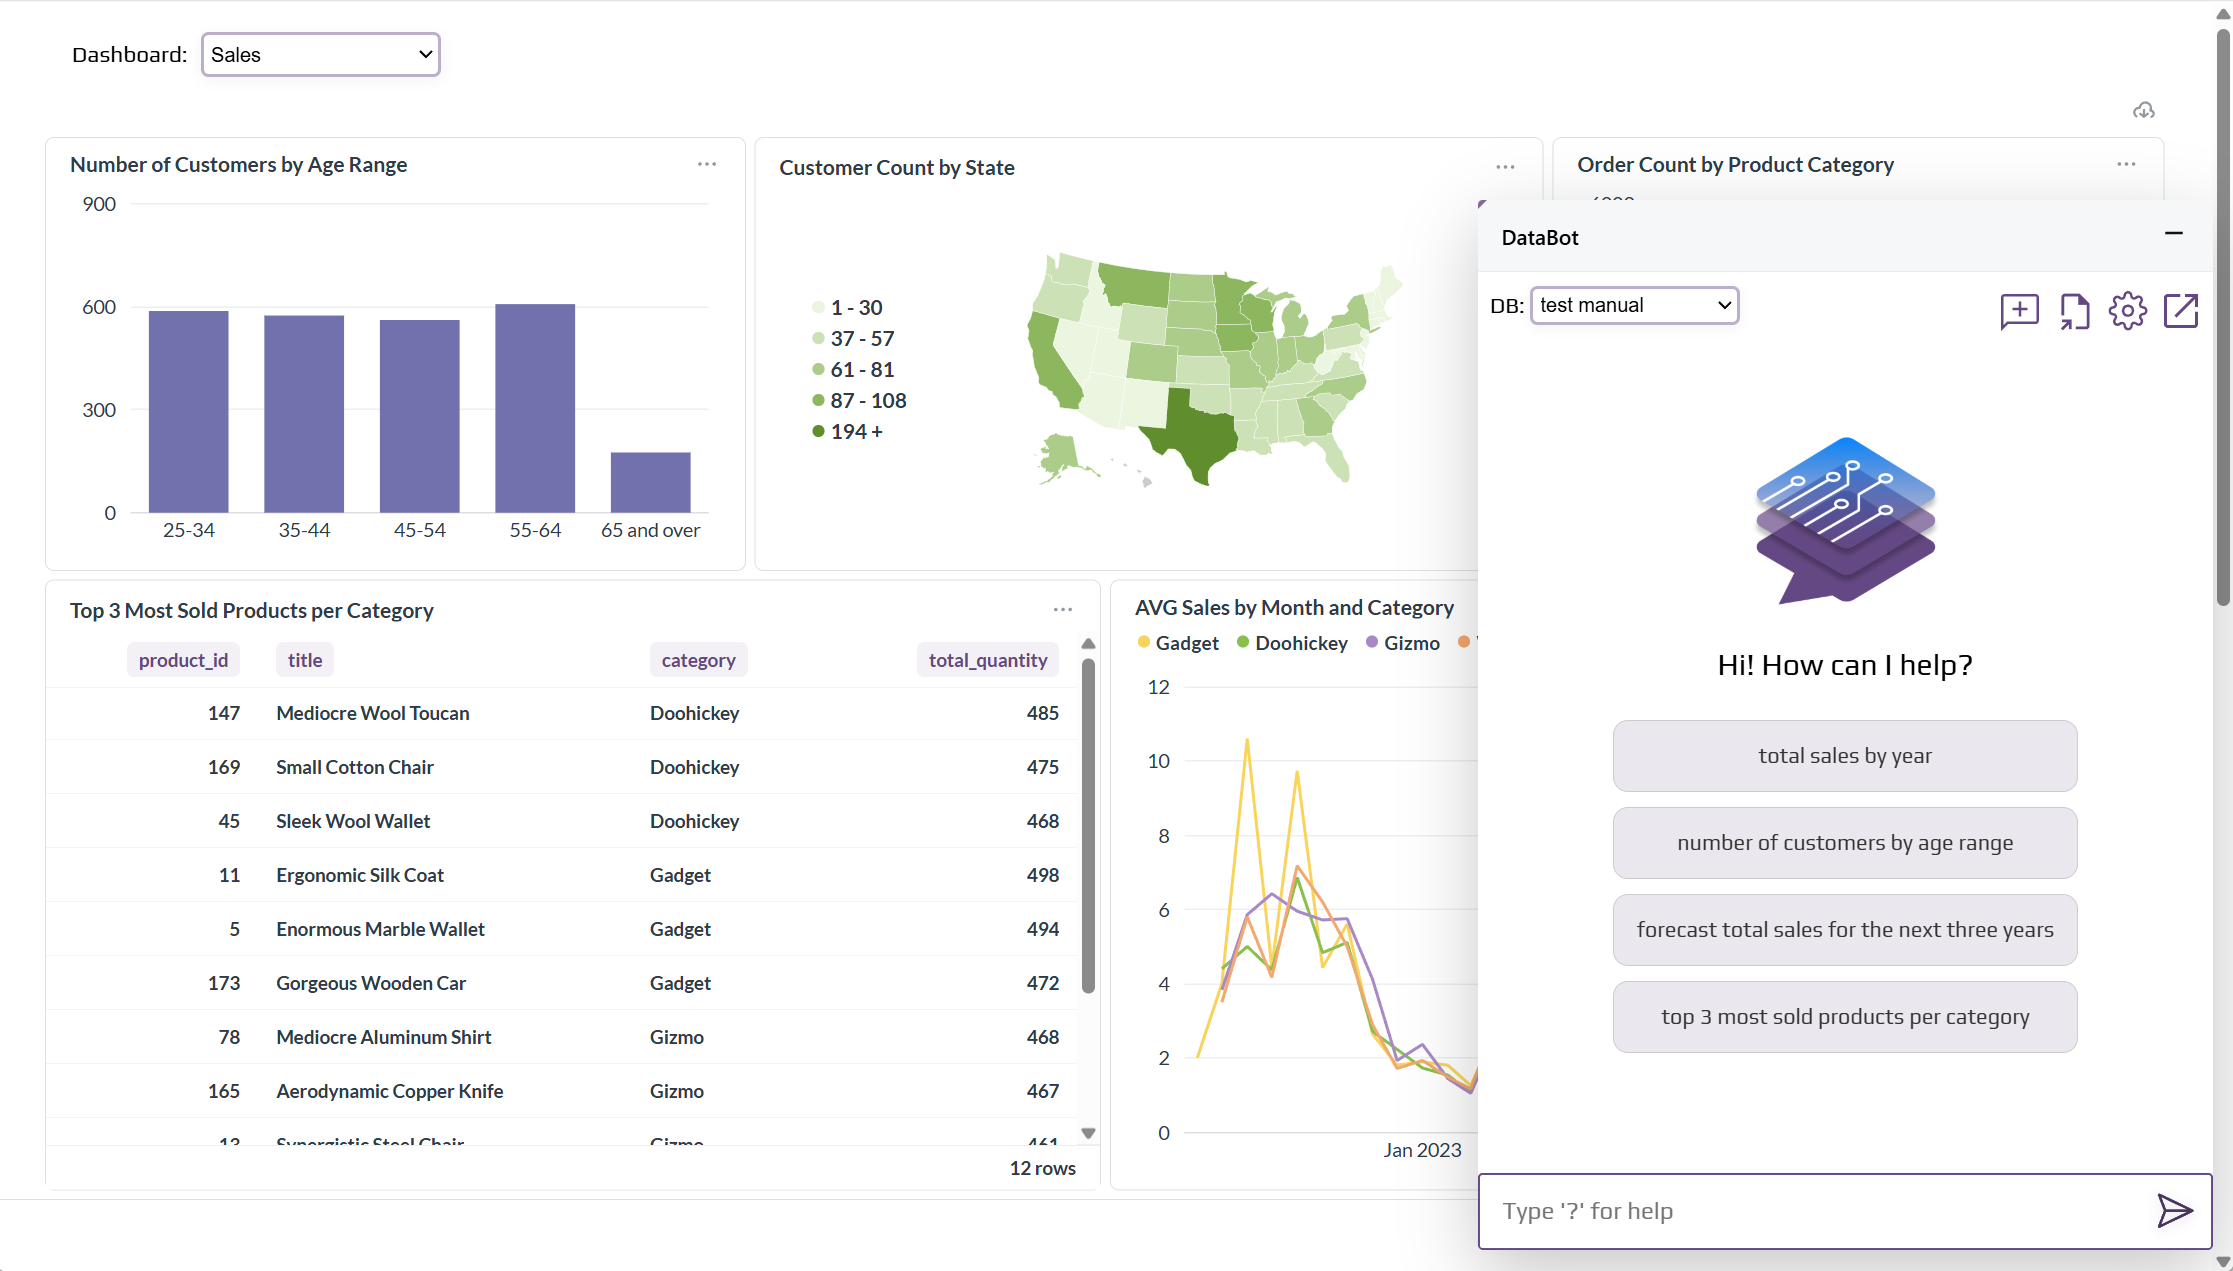Click the DataBot logo in the chat panel
Viewport: 2233px width, 1271px height.
[x=1845, y=520]
